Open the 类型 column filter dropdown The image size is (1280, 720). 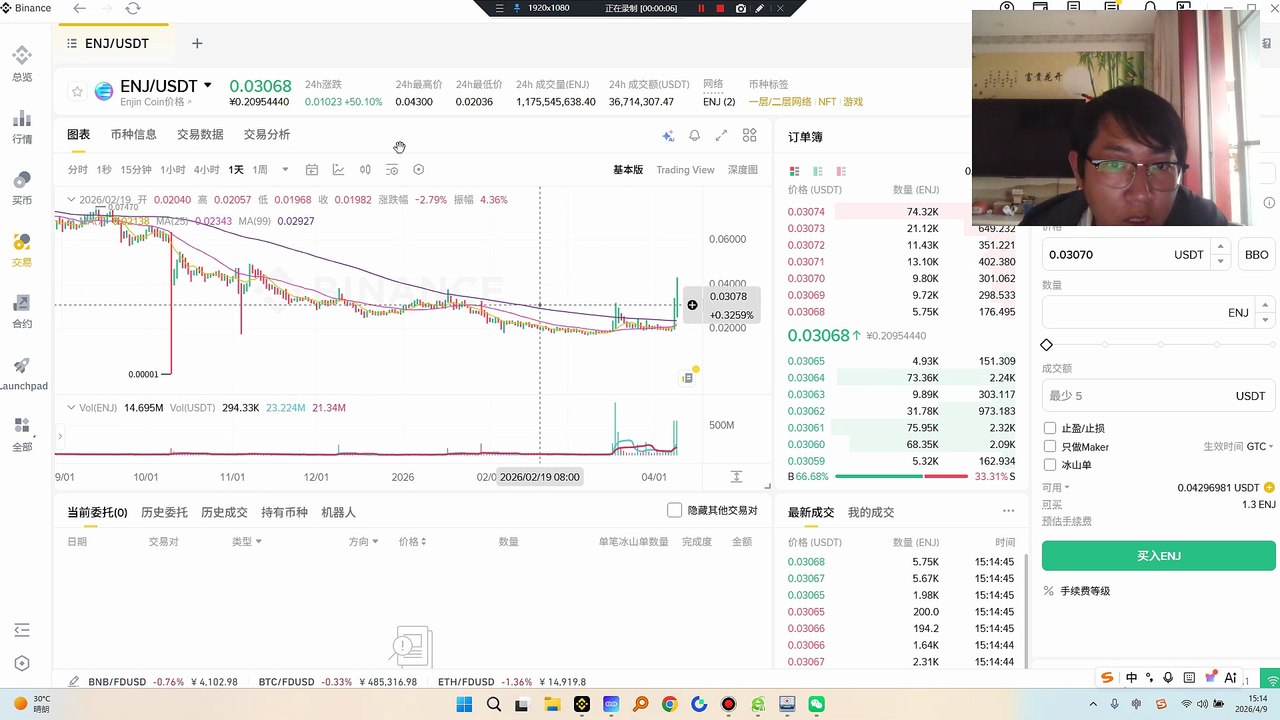pos(247,542)
